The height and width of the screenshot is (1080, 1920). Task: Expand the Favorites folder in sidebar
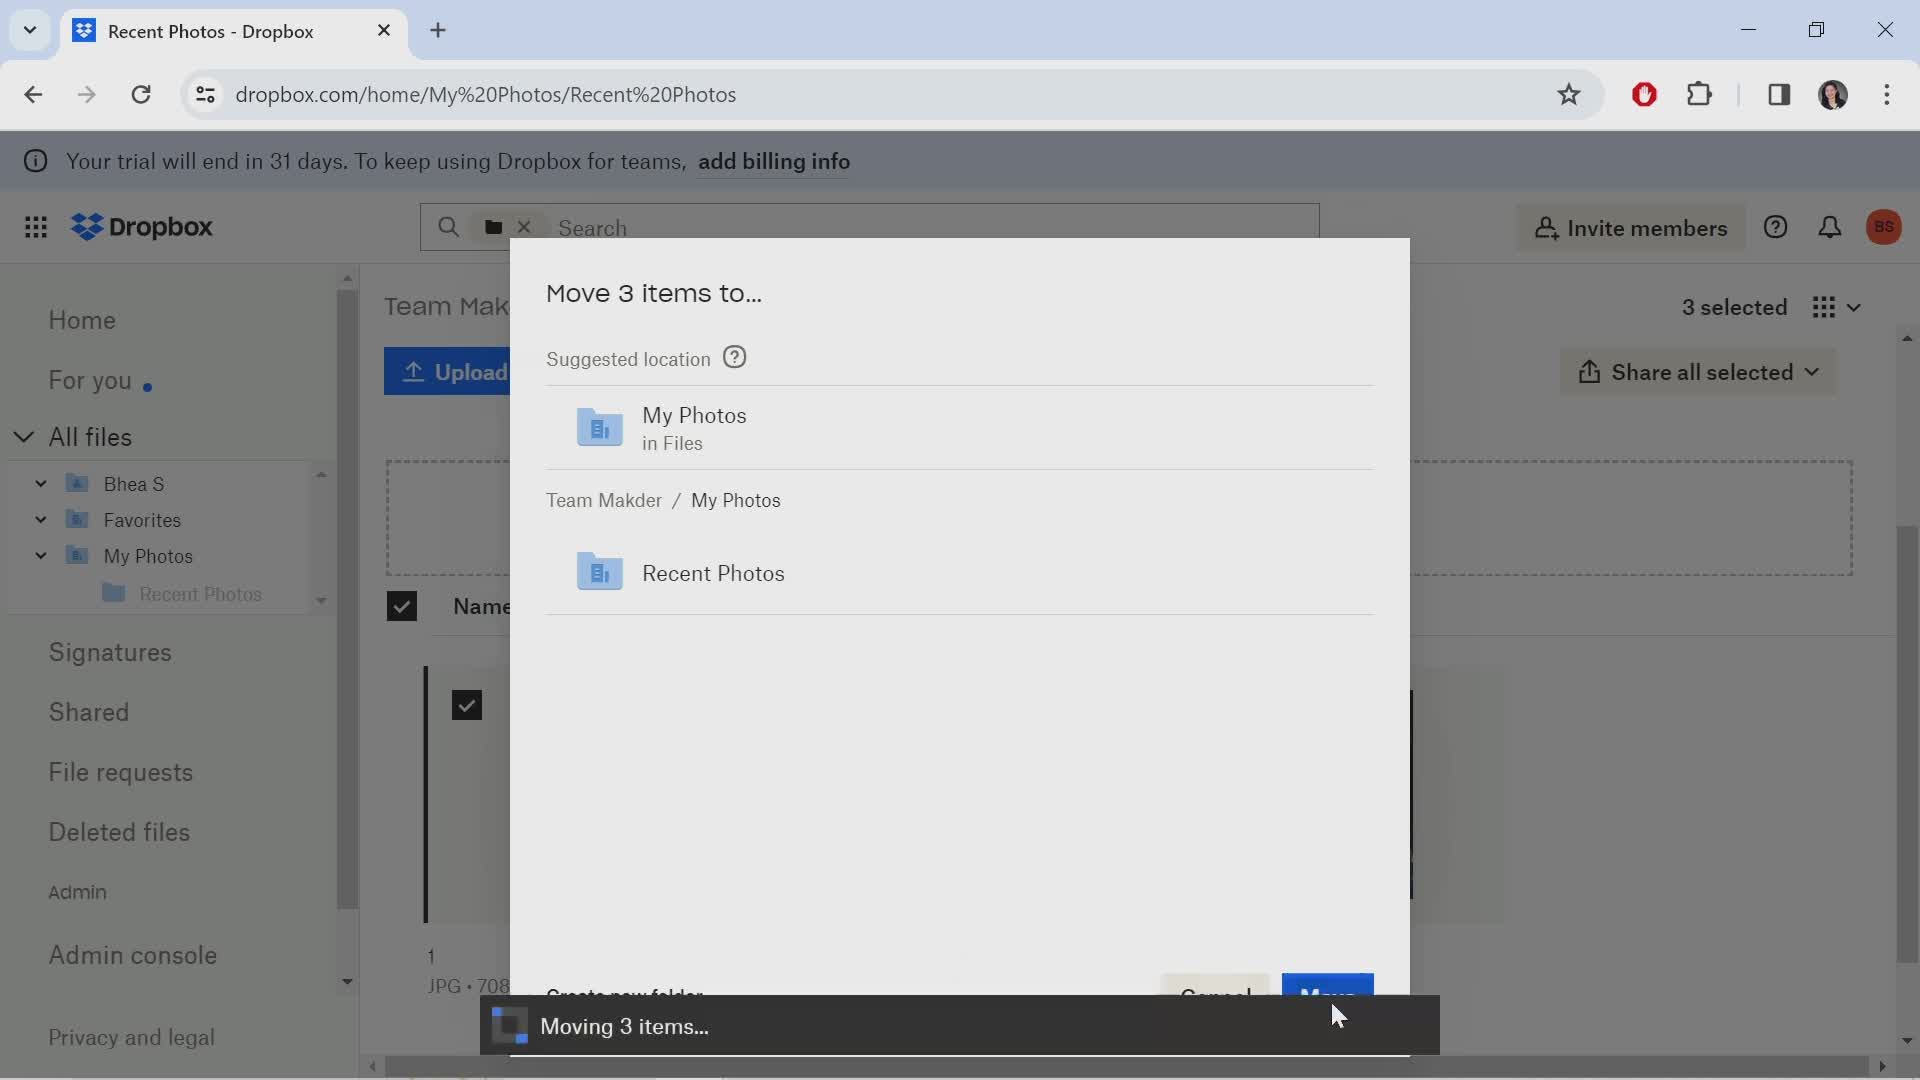(41, 520)
